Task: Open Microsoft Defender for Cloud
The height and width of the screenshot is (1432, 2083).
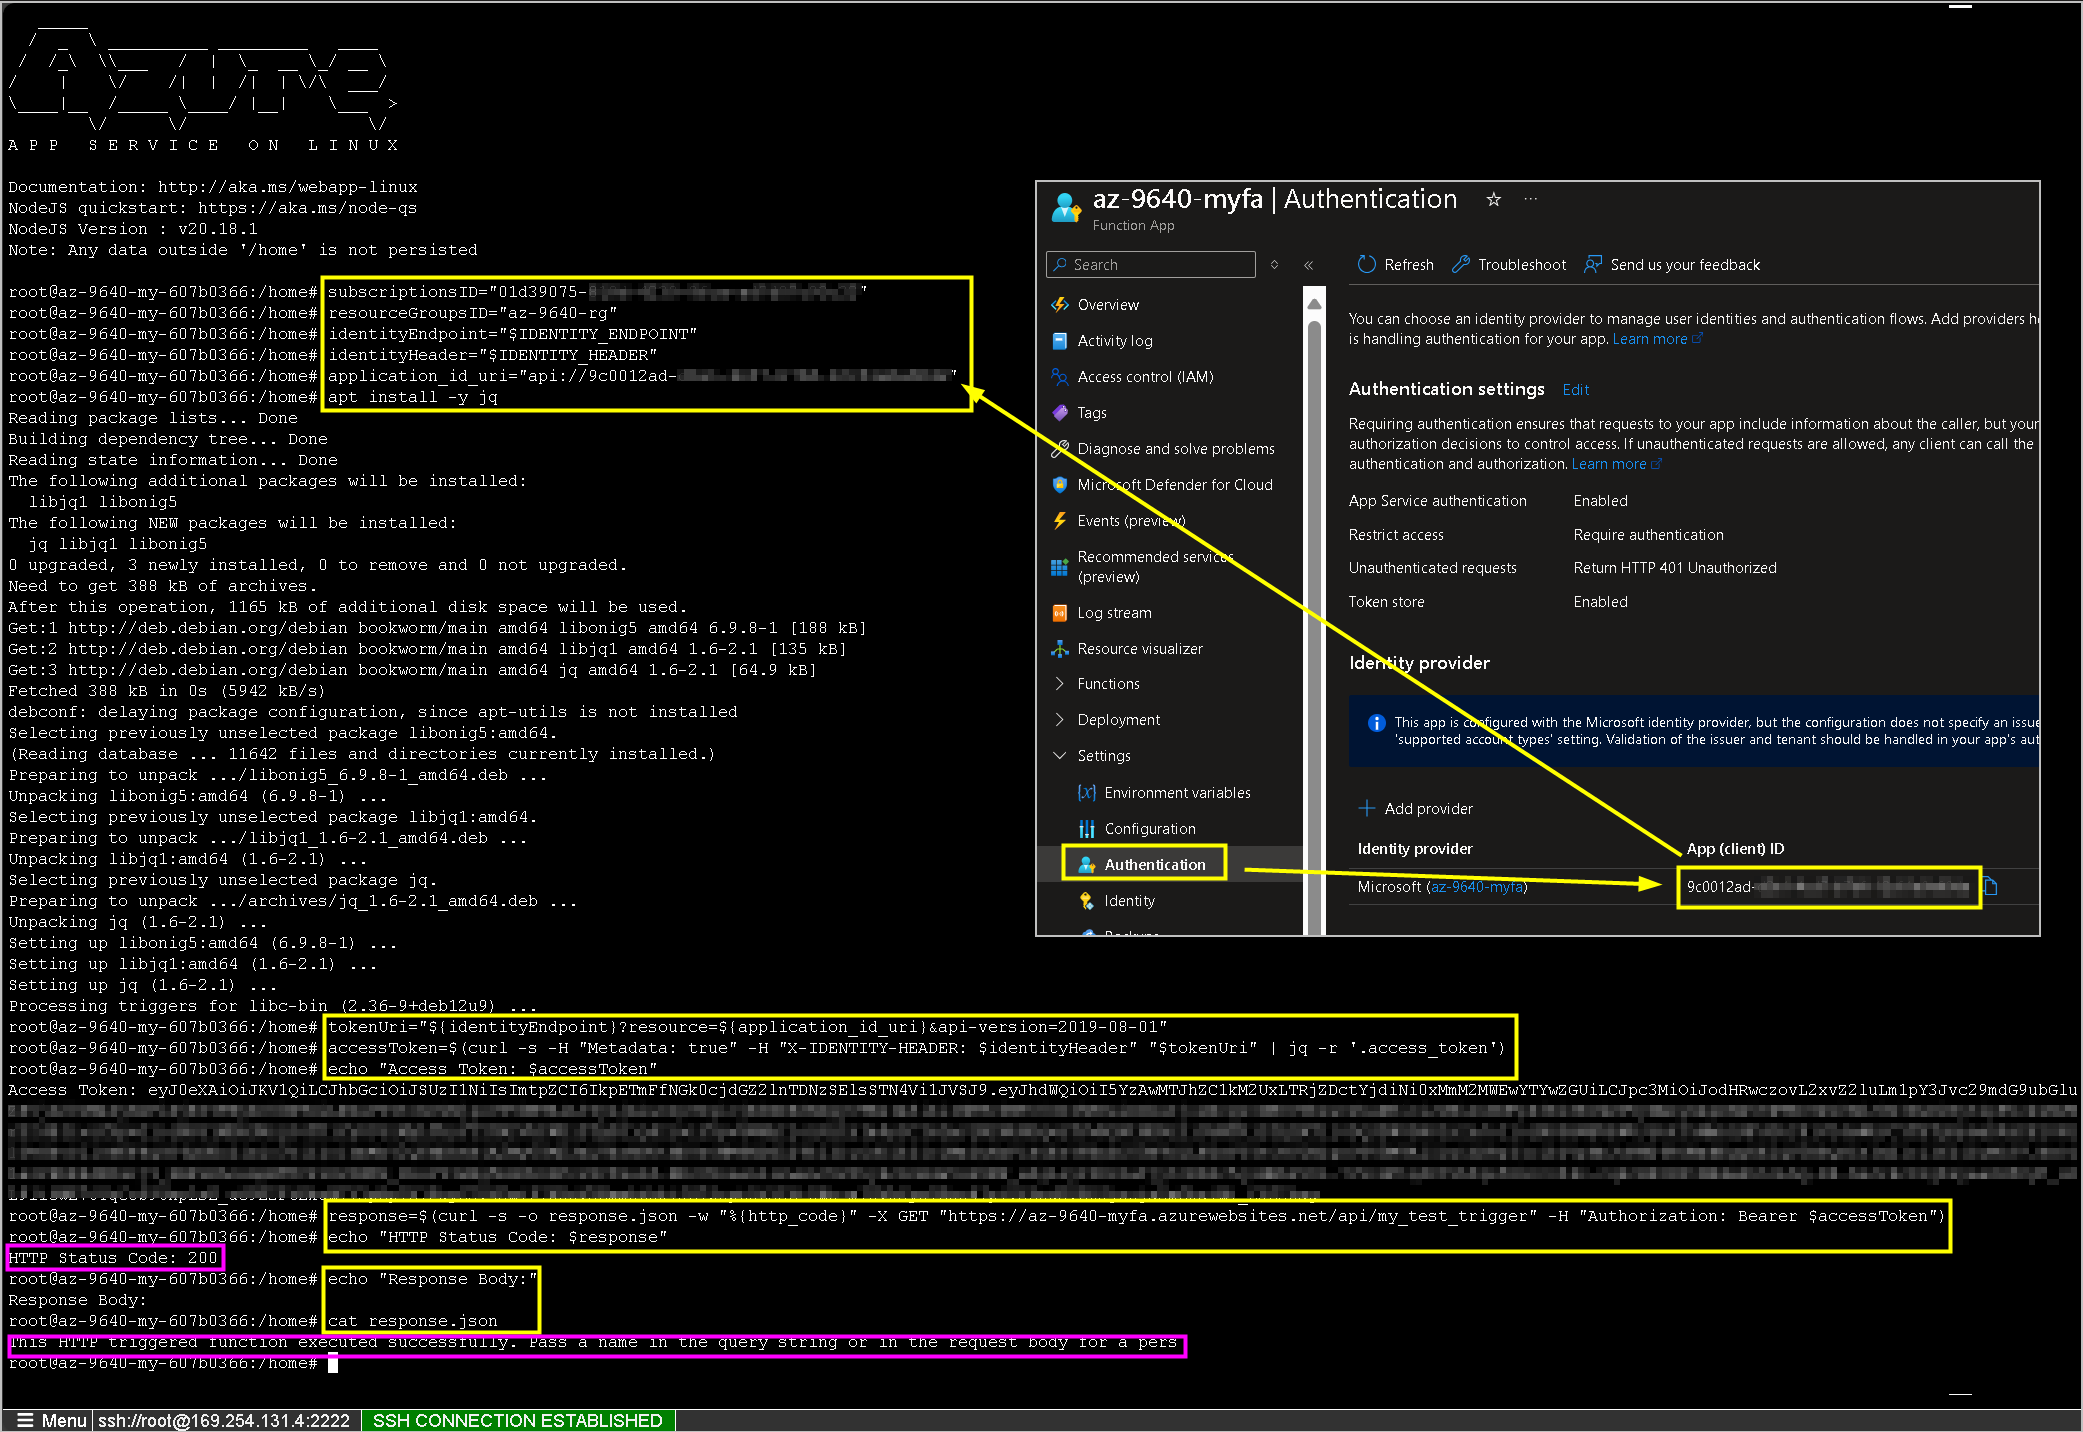Action: (x=1174, y=485)
